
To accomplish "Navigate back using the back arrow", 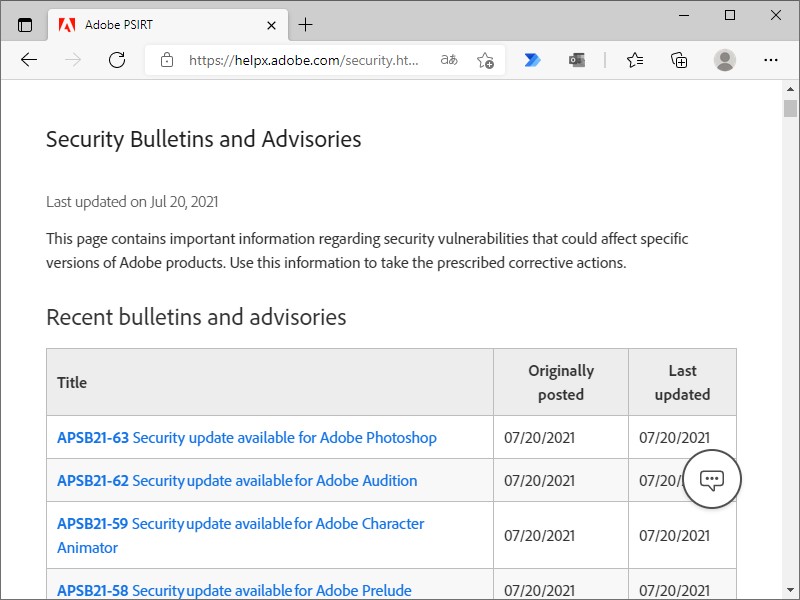I will point(29,60).
